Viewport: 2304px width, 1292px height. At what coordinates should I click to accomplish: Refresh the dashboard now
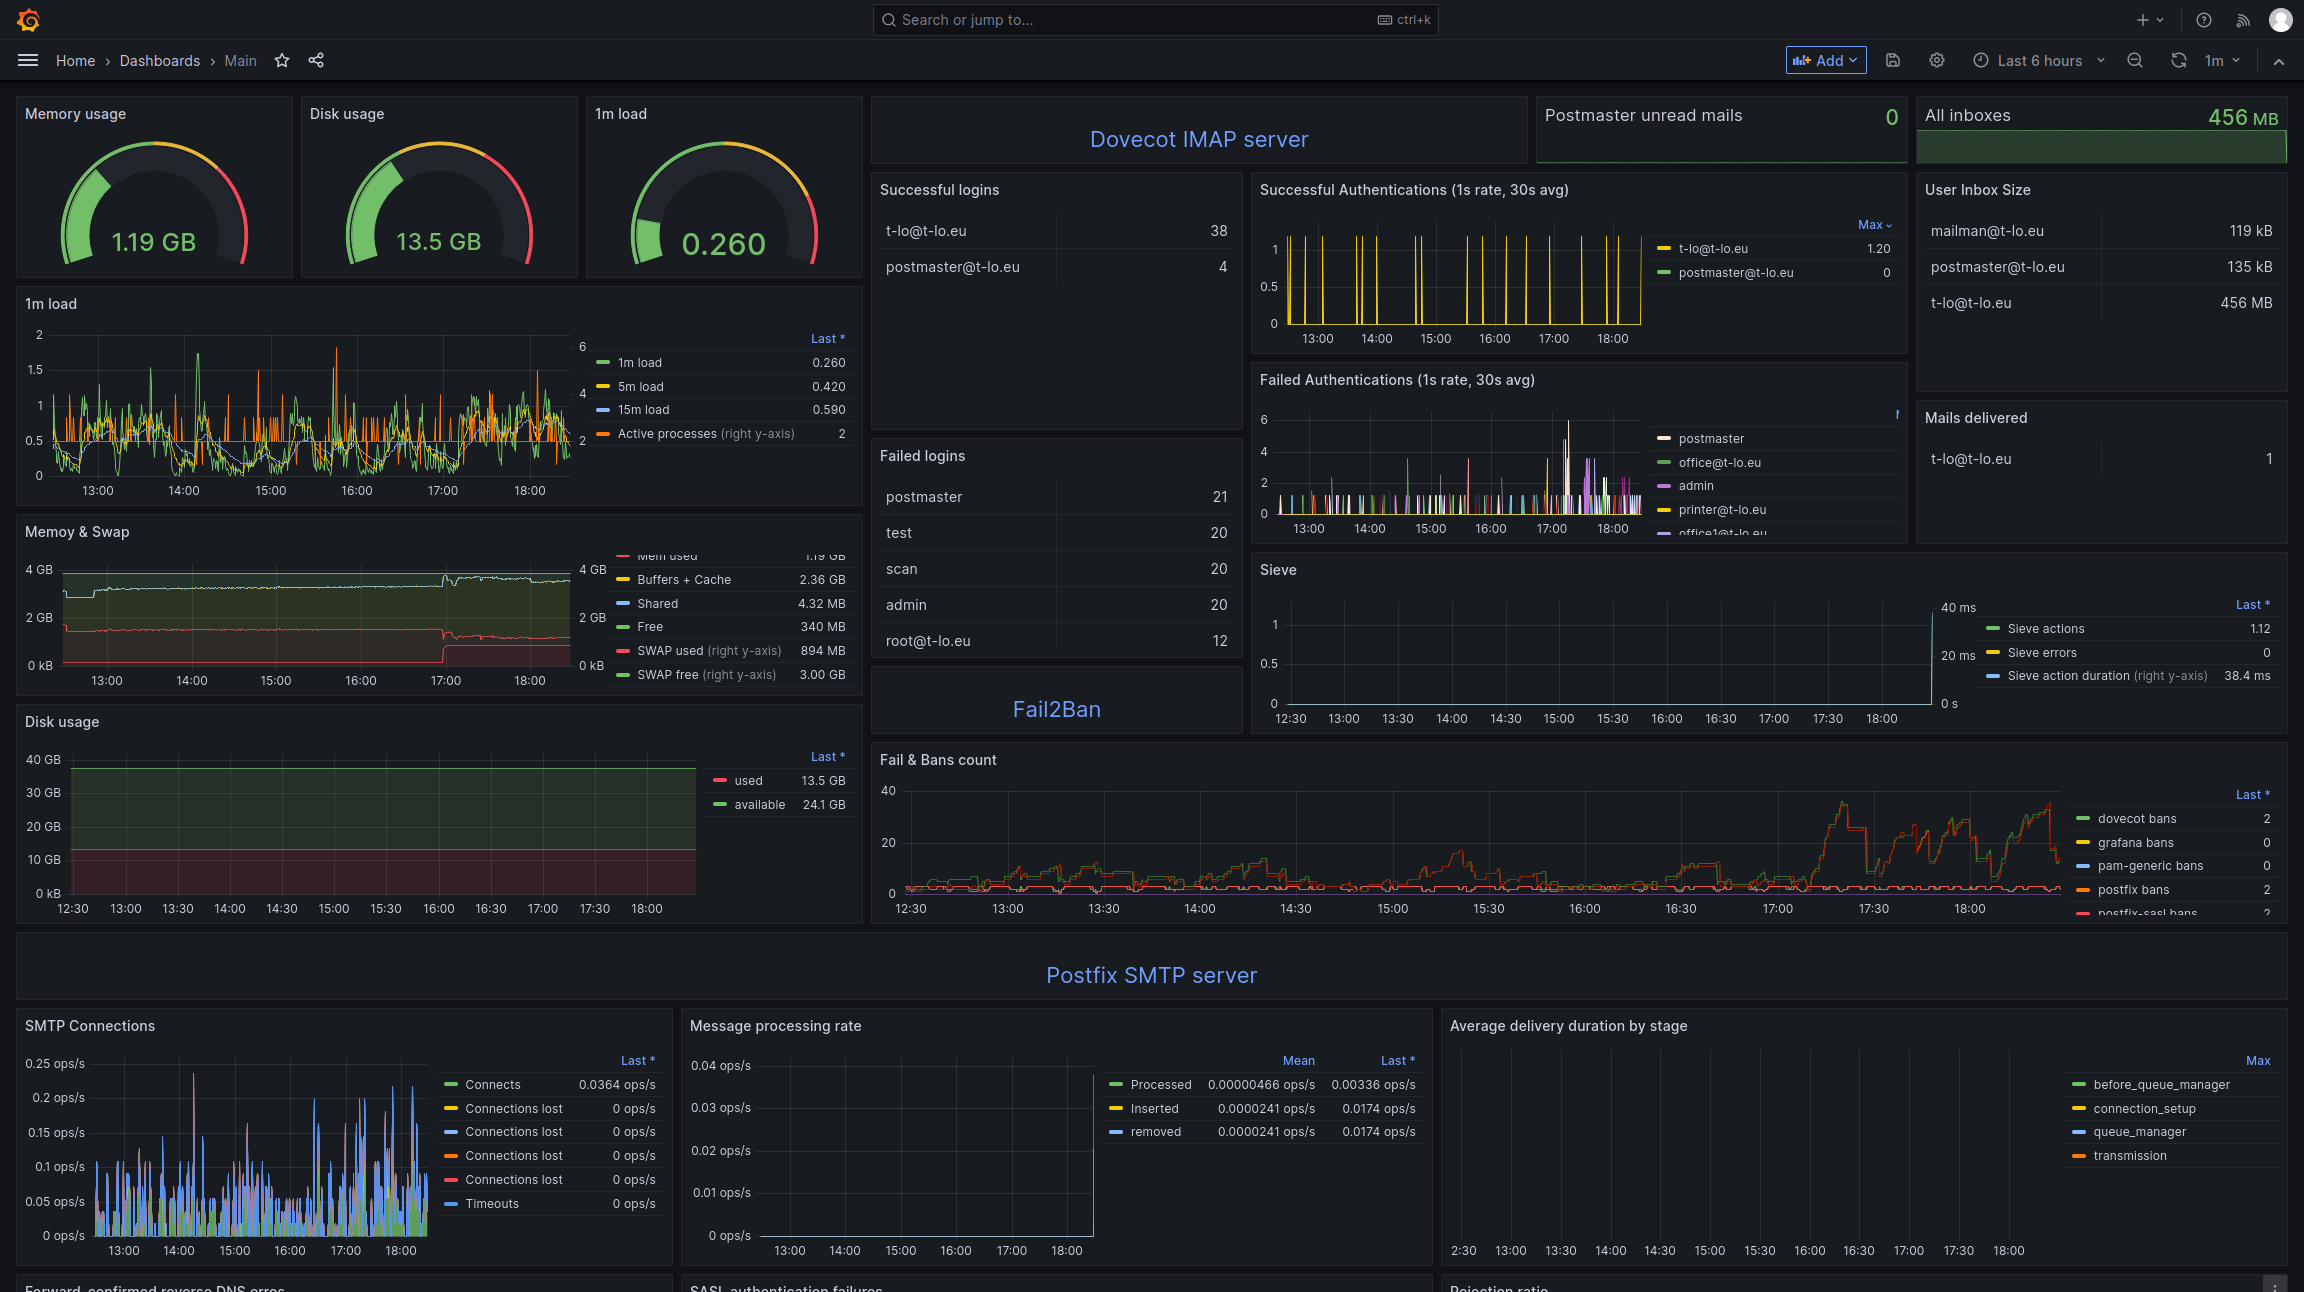coord(2179,60)
